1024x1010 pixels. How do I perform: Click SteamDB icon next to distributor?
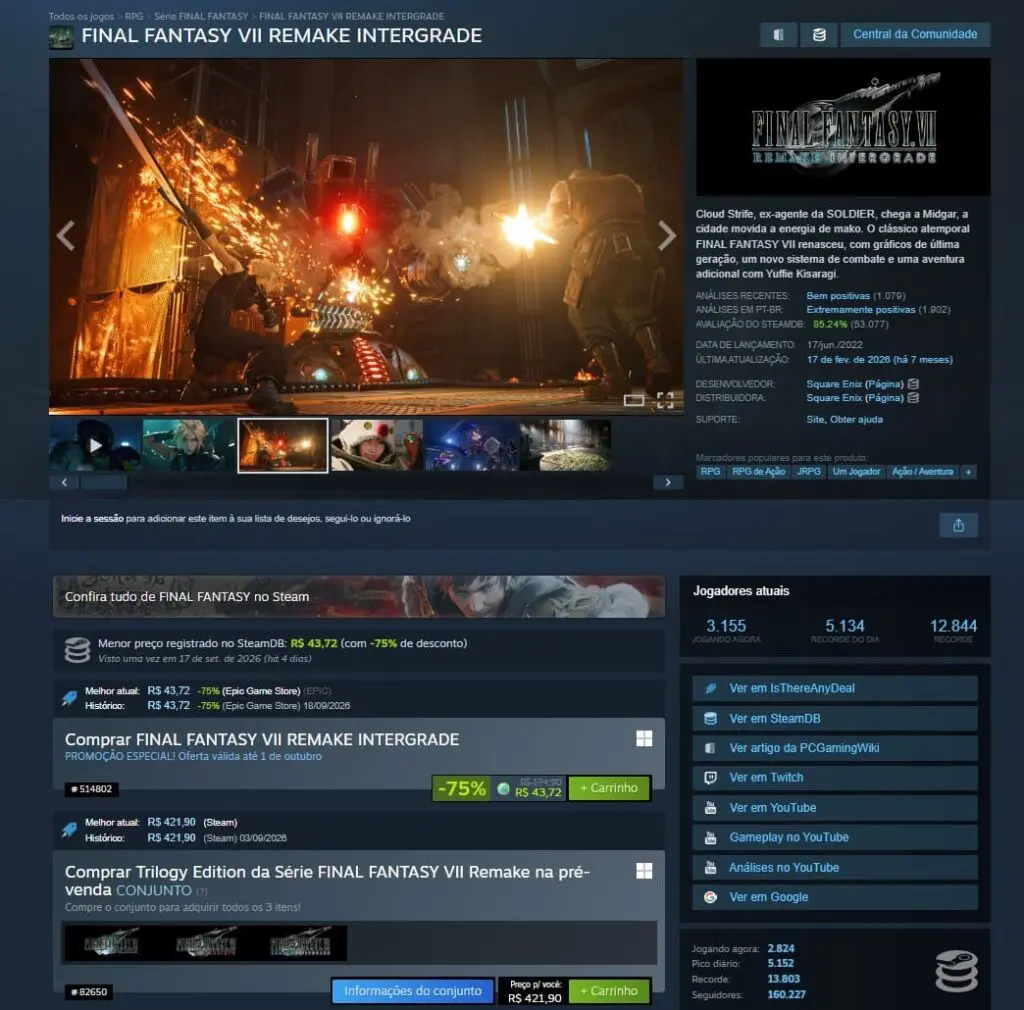(x=914, y=398)
